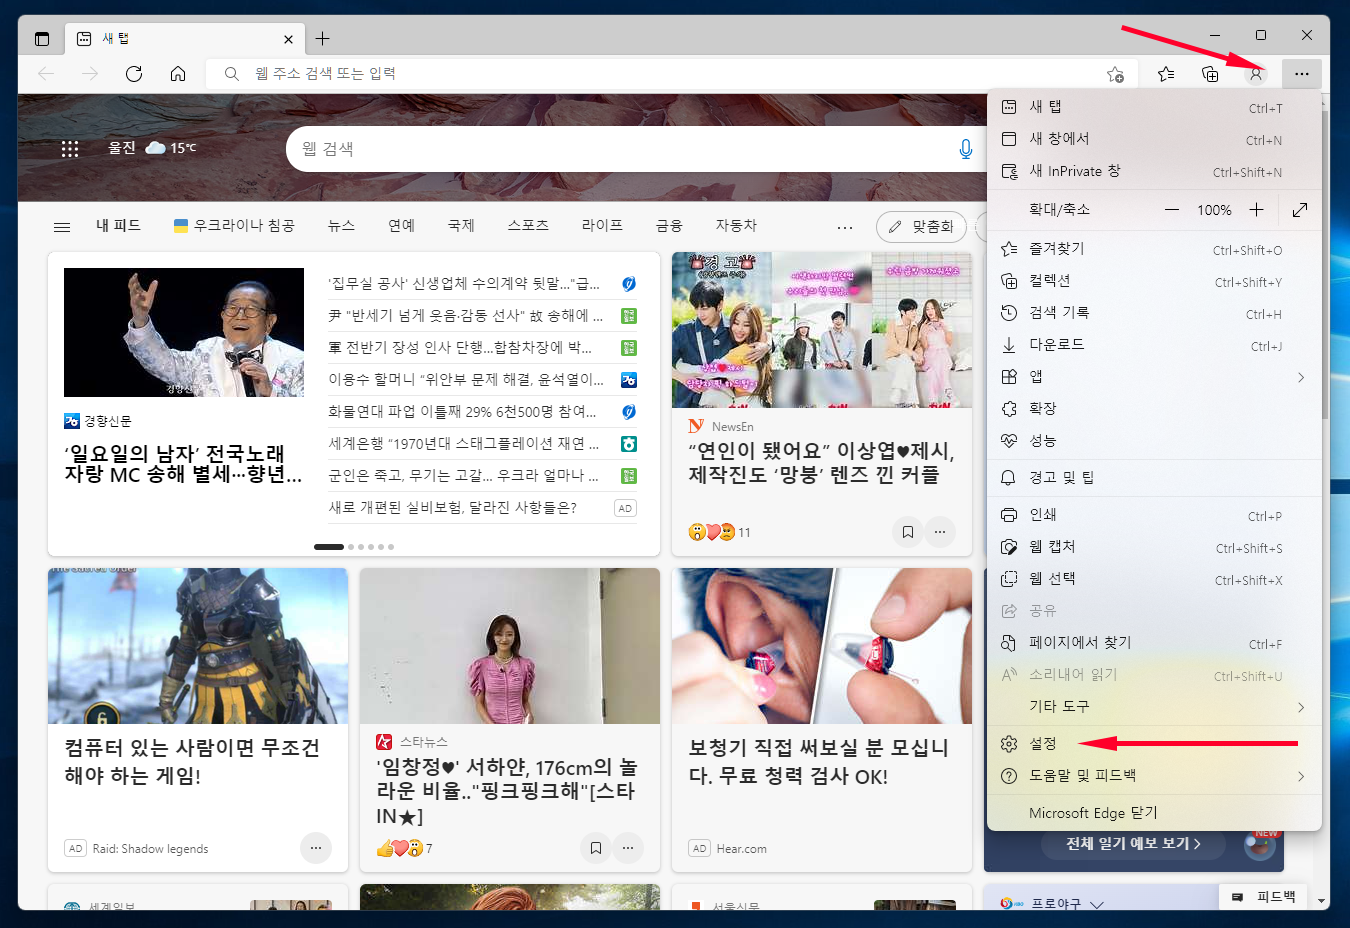The width and height of the screenshot is (1350, 928).
Task: Click reactions on the 스타뉴스 article
Action: [x=404, y=848]
